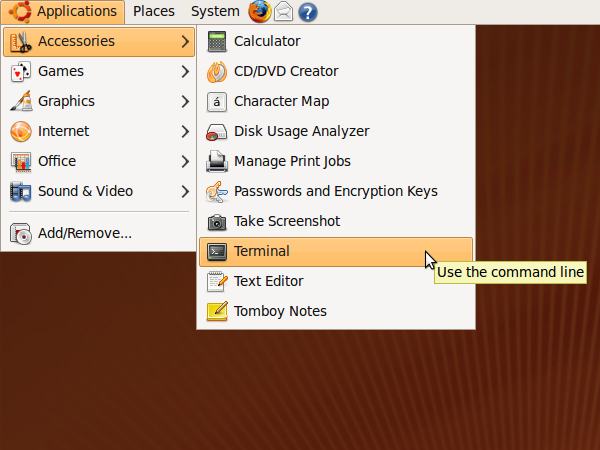Open Disk Usage Analyzer entry
The image size is (600, 450).
(x=336, y=131)
